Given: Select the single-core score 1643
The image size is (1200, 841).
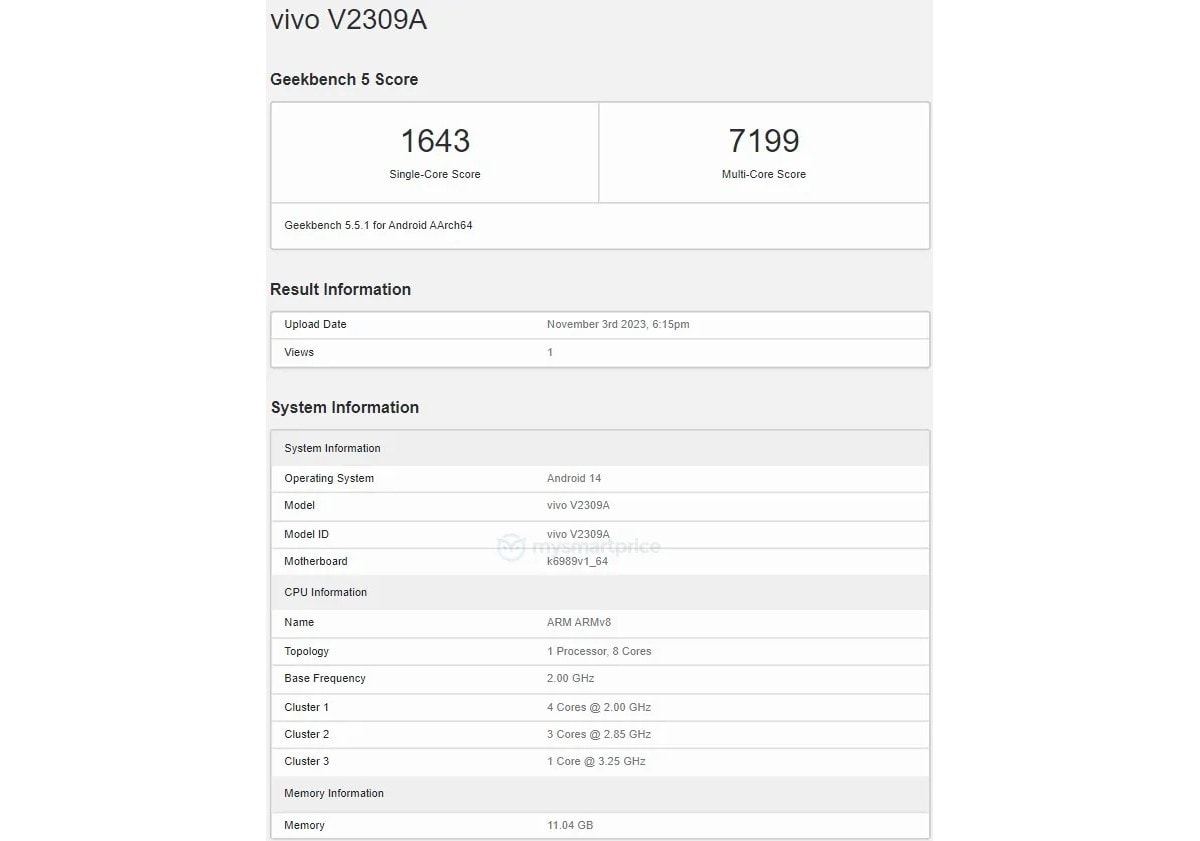Looking at the screenshot, I should tap(435, 141).
